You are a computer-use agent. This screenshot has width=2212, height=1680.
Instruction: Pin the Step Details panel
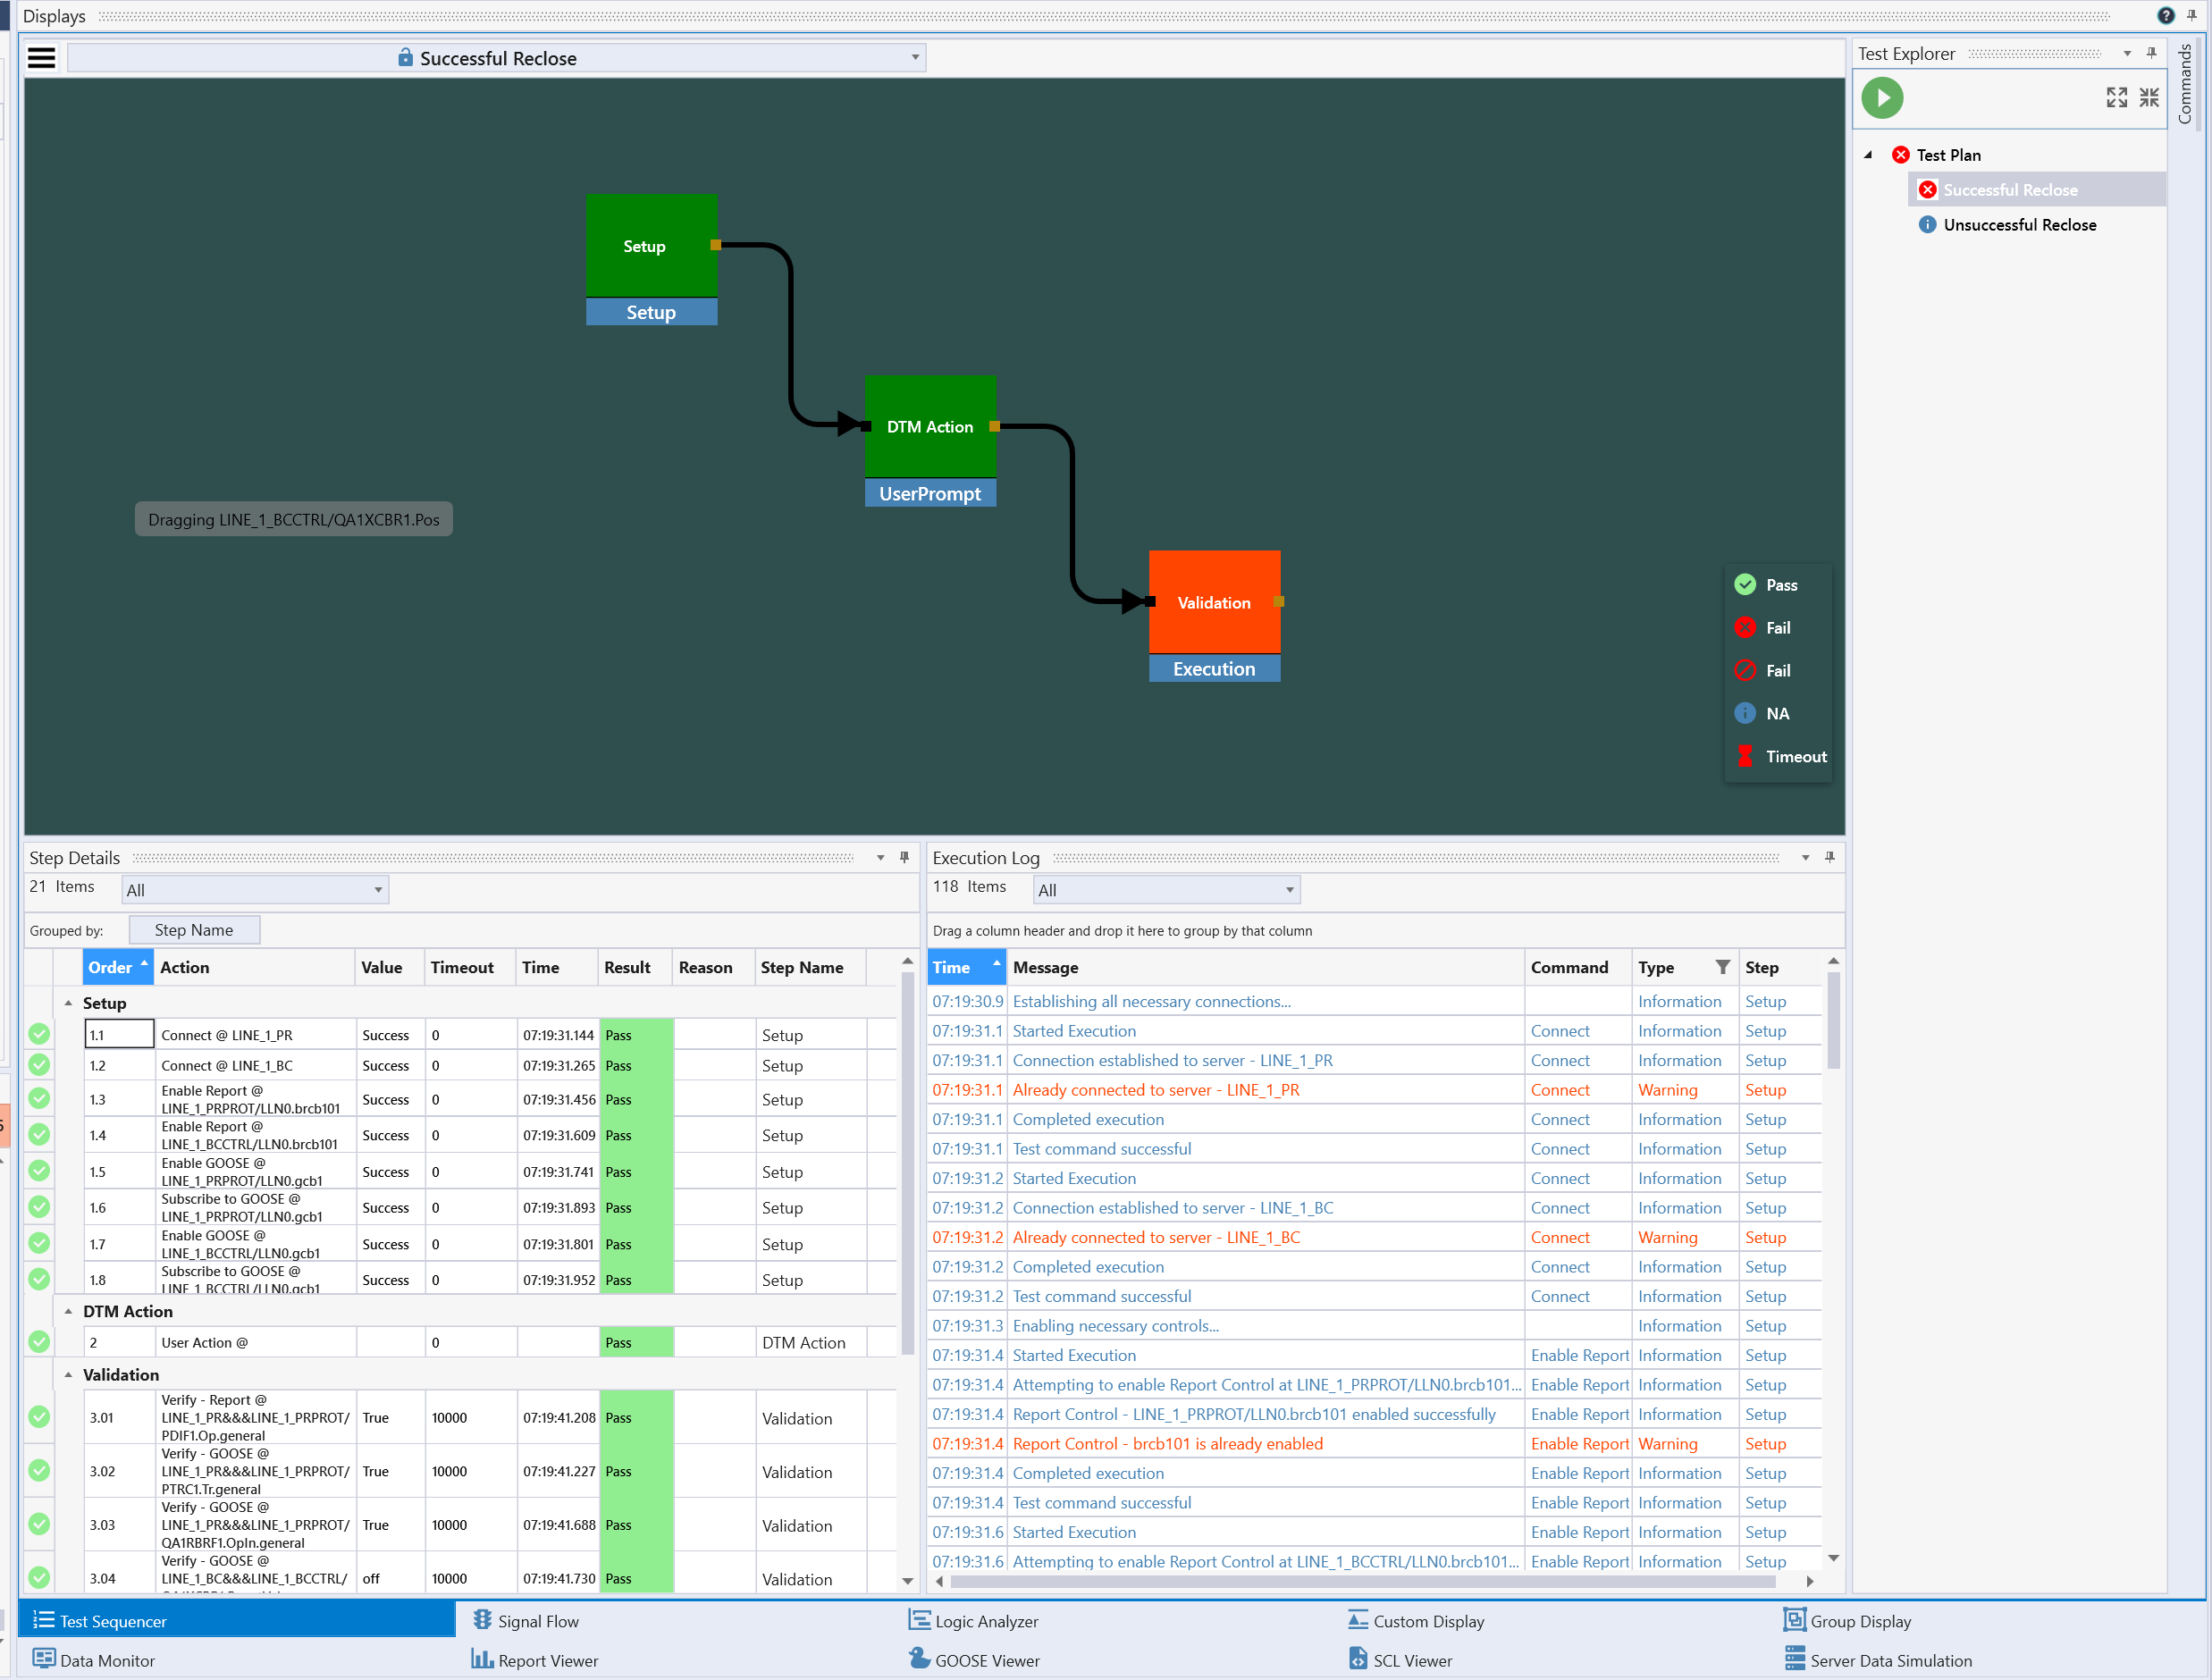point(904,857)
